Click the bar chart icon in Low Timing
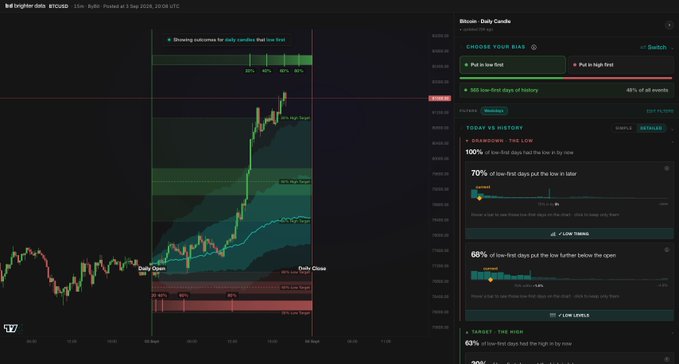 (x=553, y=234)
